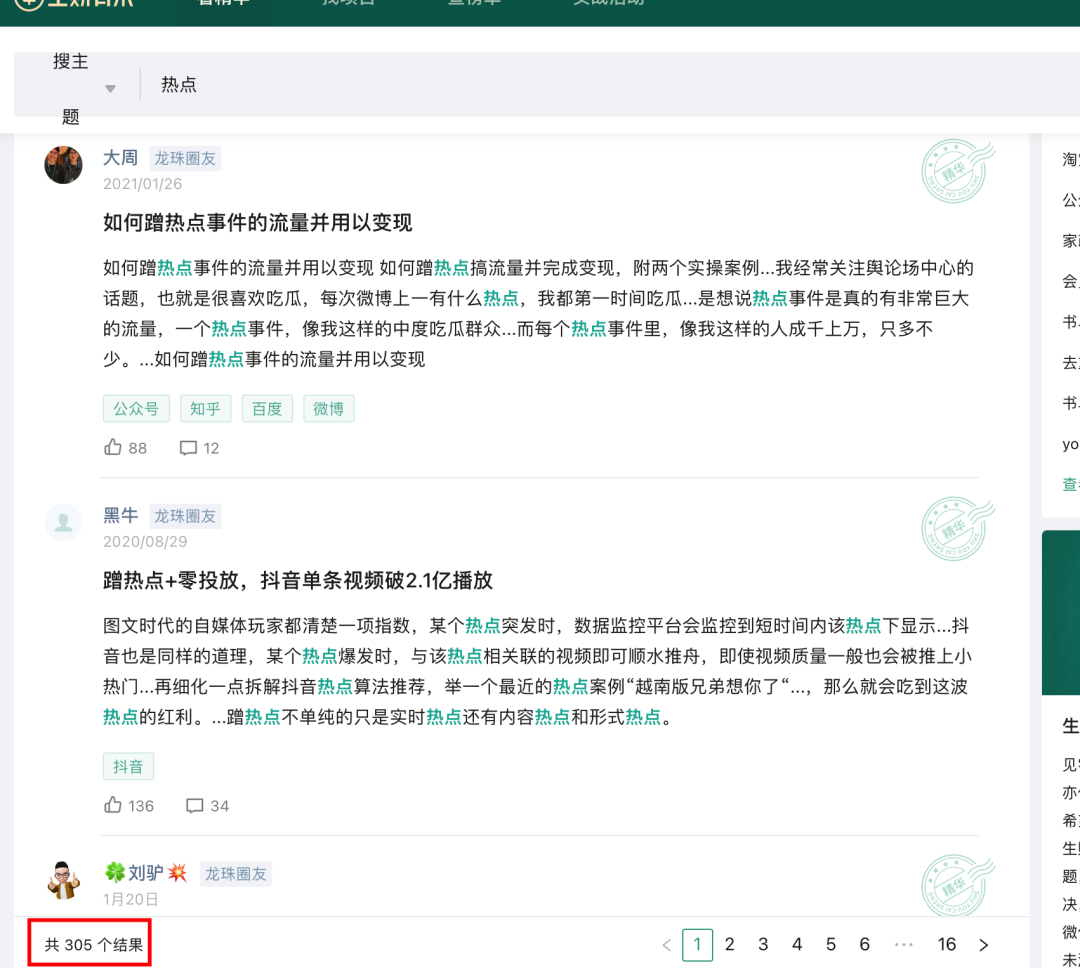
Task: Click the 龙珠圈友 badge next to 大周
Action: (x=185, y=158)
